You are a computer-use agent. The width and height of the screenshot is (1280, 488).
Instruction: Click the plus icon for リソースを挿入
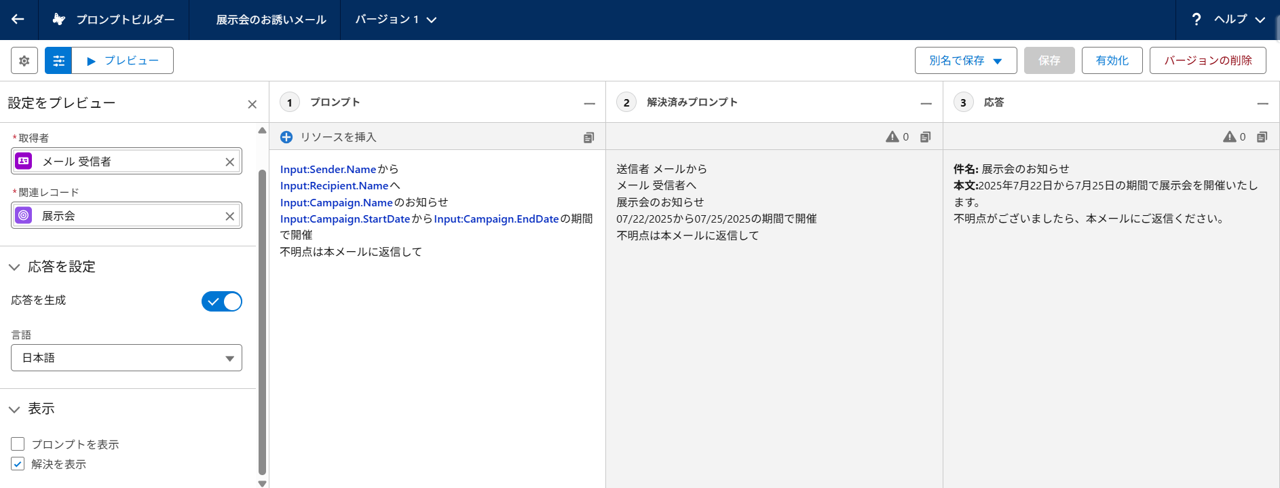point(286,137)
